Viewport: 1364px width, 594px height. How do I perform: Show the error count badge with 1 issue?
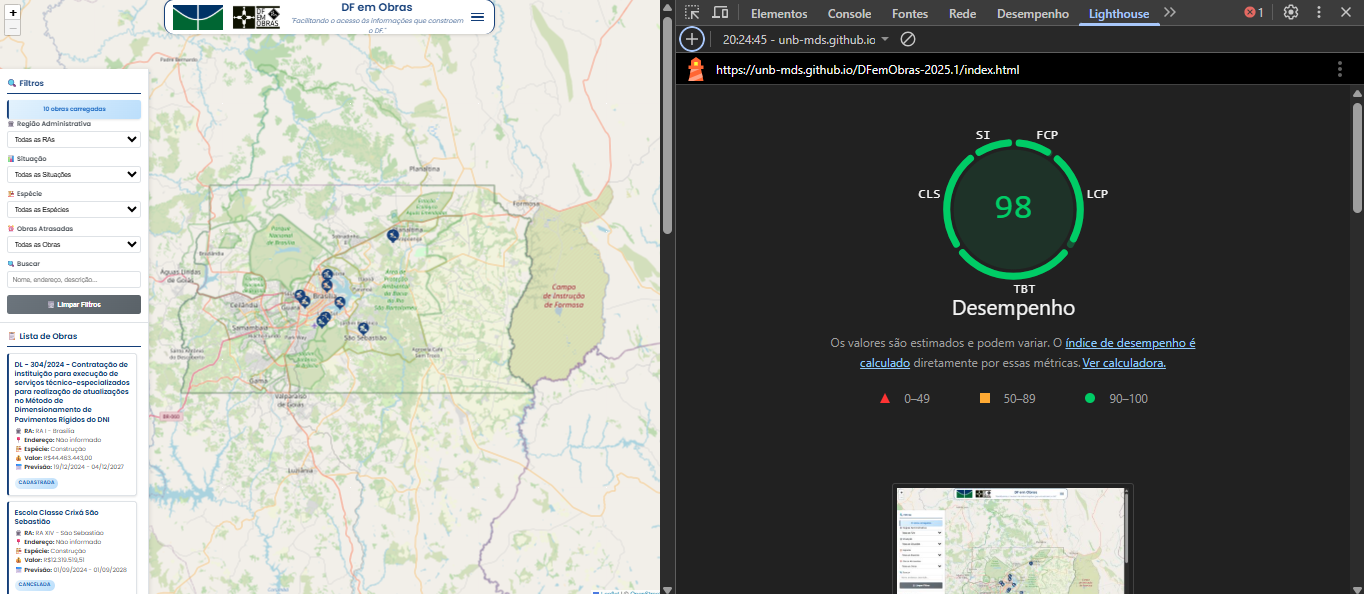coord(1254,13)
